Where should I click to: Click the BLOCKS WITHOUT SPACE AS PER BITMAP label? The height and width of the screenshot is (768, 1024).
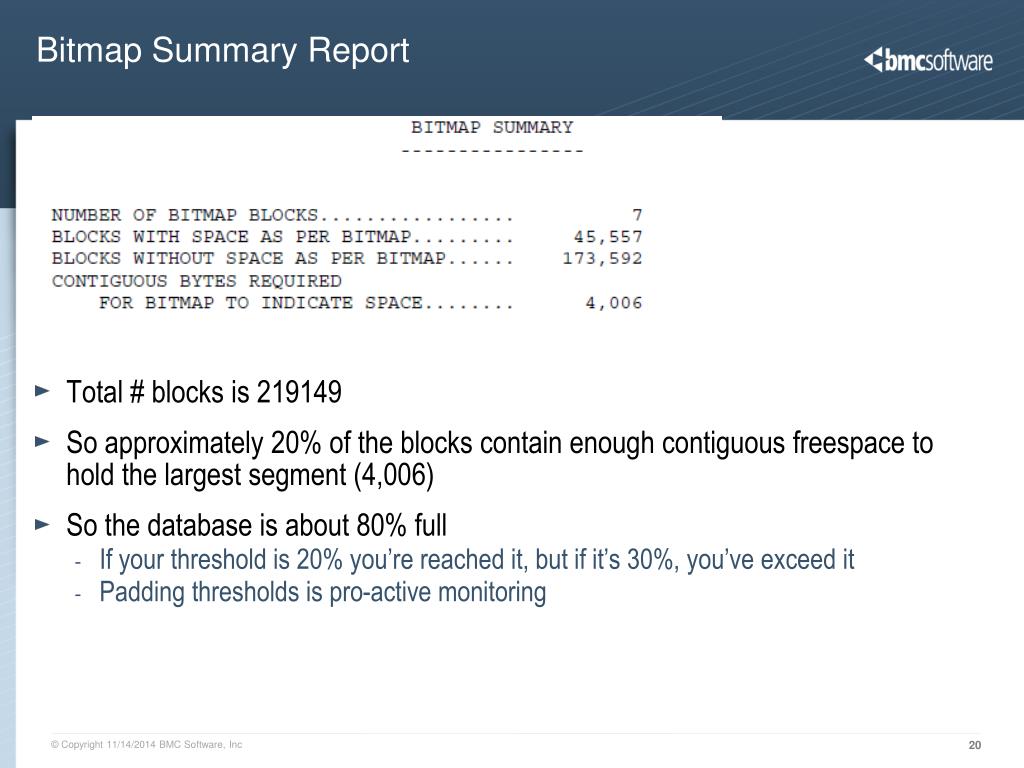(249, 259)
